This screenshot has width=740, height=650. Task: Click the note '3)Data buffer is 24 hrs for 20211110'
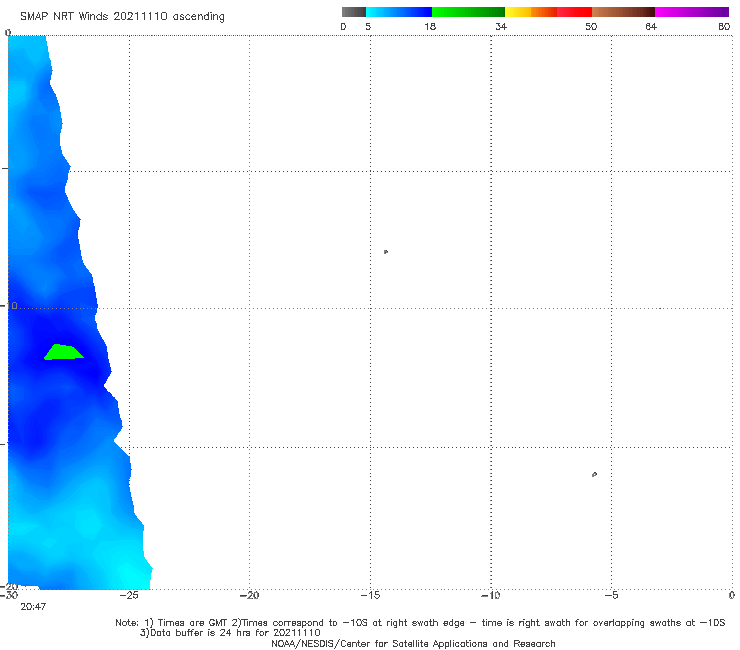tap(230, 633)
